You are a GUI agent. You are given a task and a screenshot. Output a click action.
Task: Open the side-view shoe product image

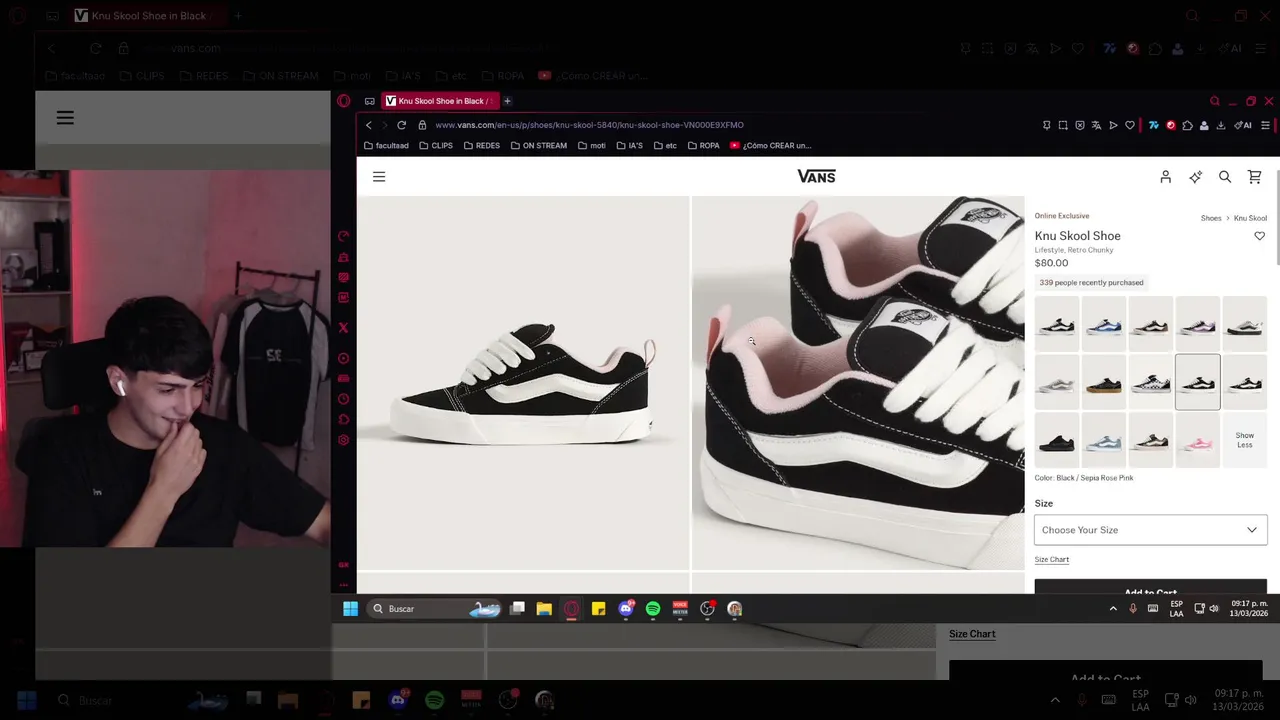(x=523, y=383)
